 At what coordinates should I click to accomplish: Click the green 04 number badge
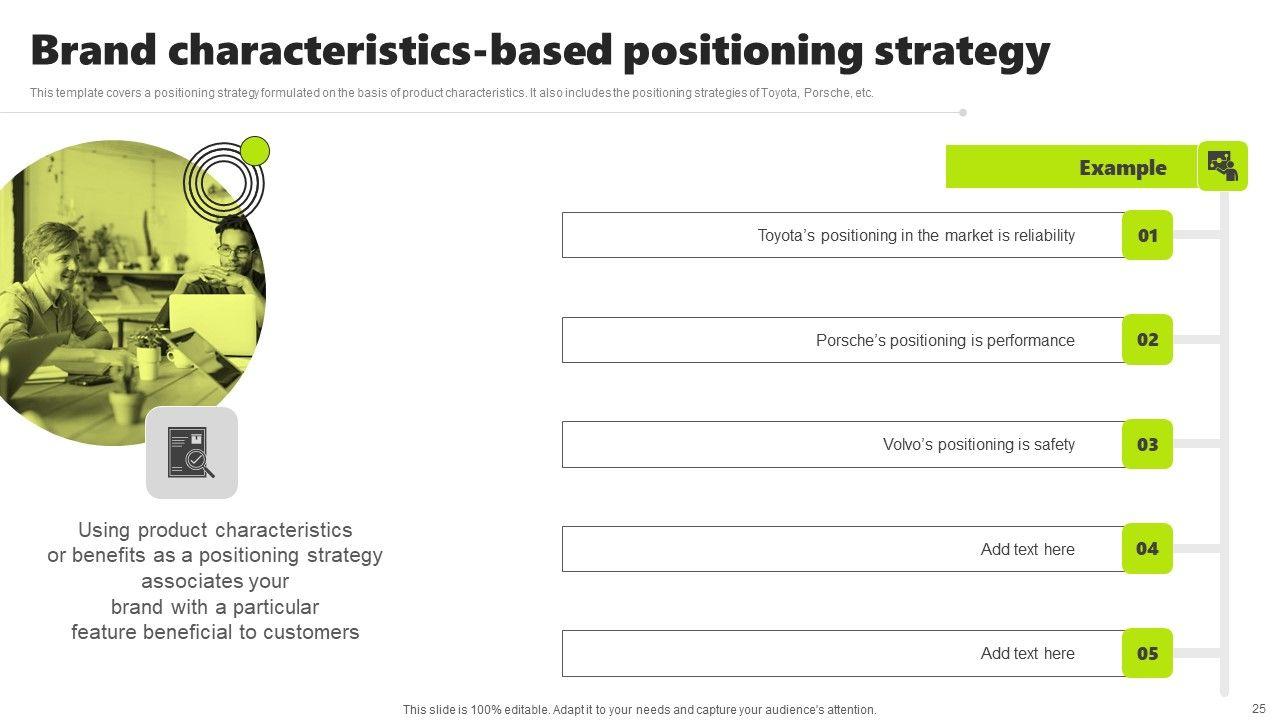[1147, 548]
